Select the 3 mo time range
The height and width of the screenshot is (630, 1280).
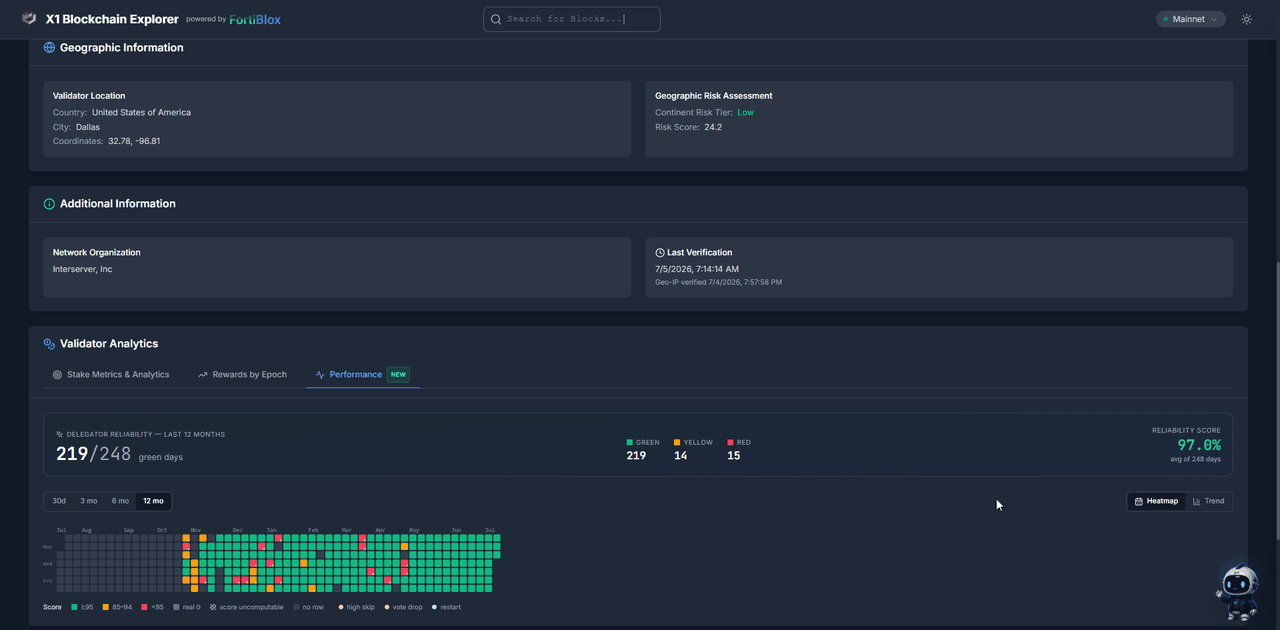pyautogui.click(x=89, y=501)
